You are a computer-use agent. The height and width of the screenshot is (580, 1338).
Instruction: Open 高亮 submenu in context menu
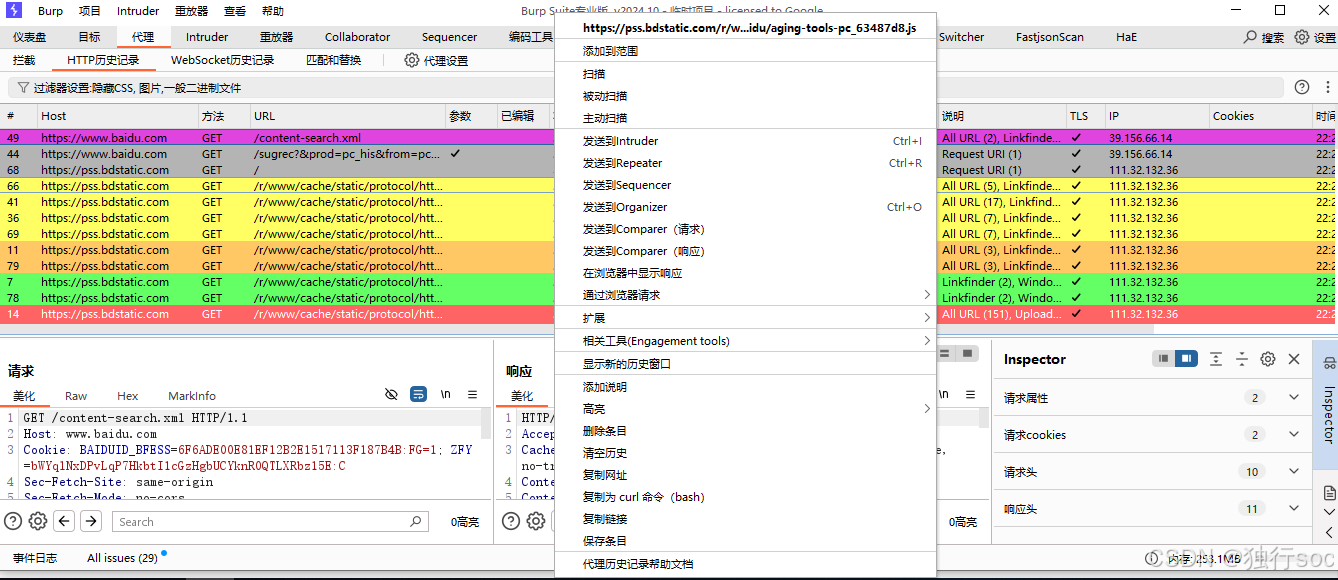(745, 409)
